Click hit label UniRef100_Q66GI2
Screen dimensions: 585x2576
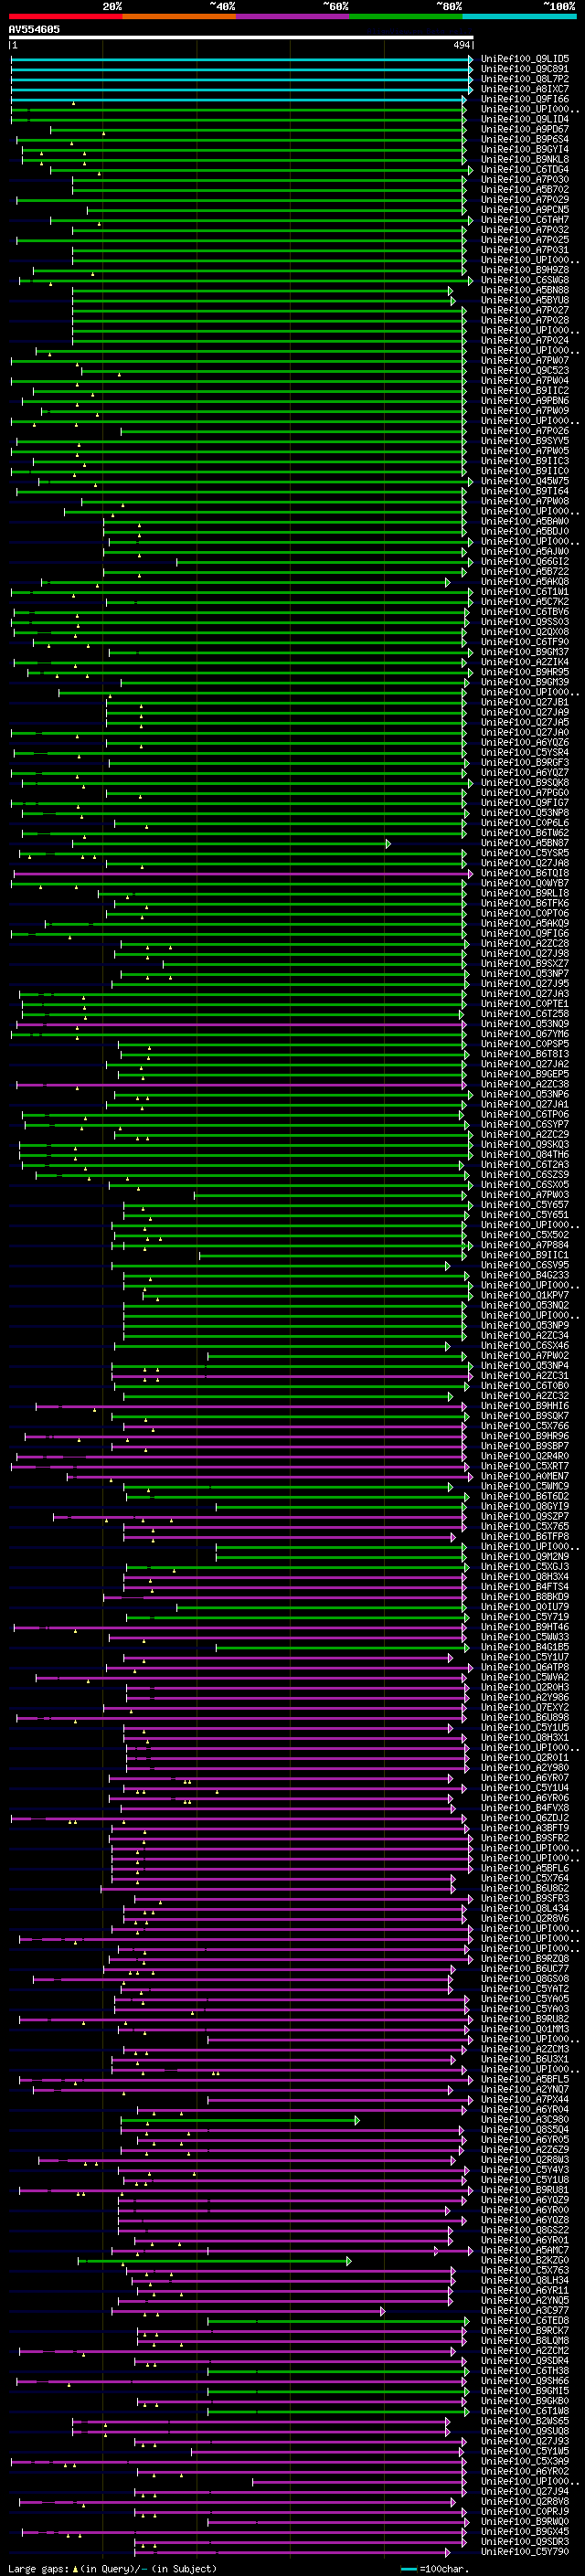pos(525,561)
